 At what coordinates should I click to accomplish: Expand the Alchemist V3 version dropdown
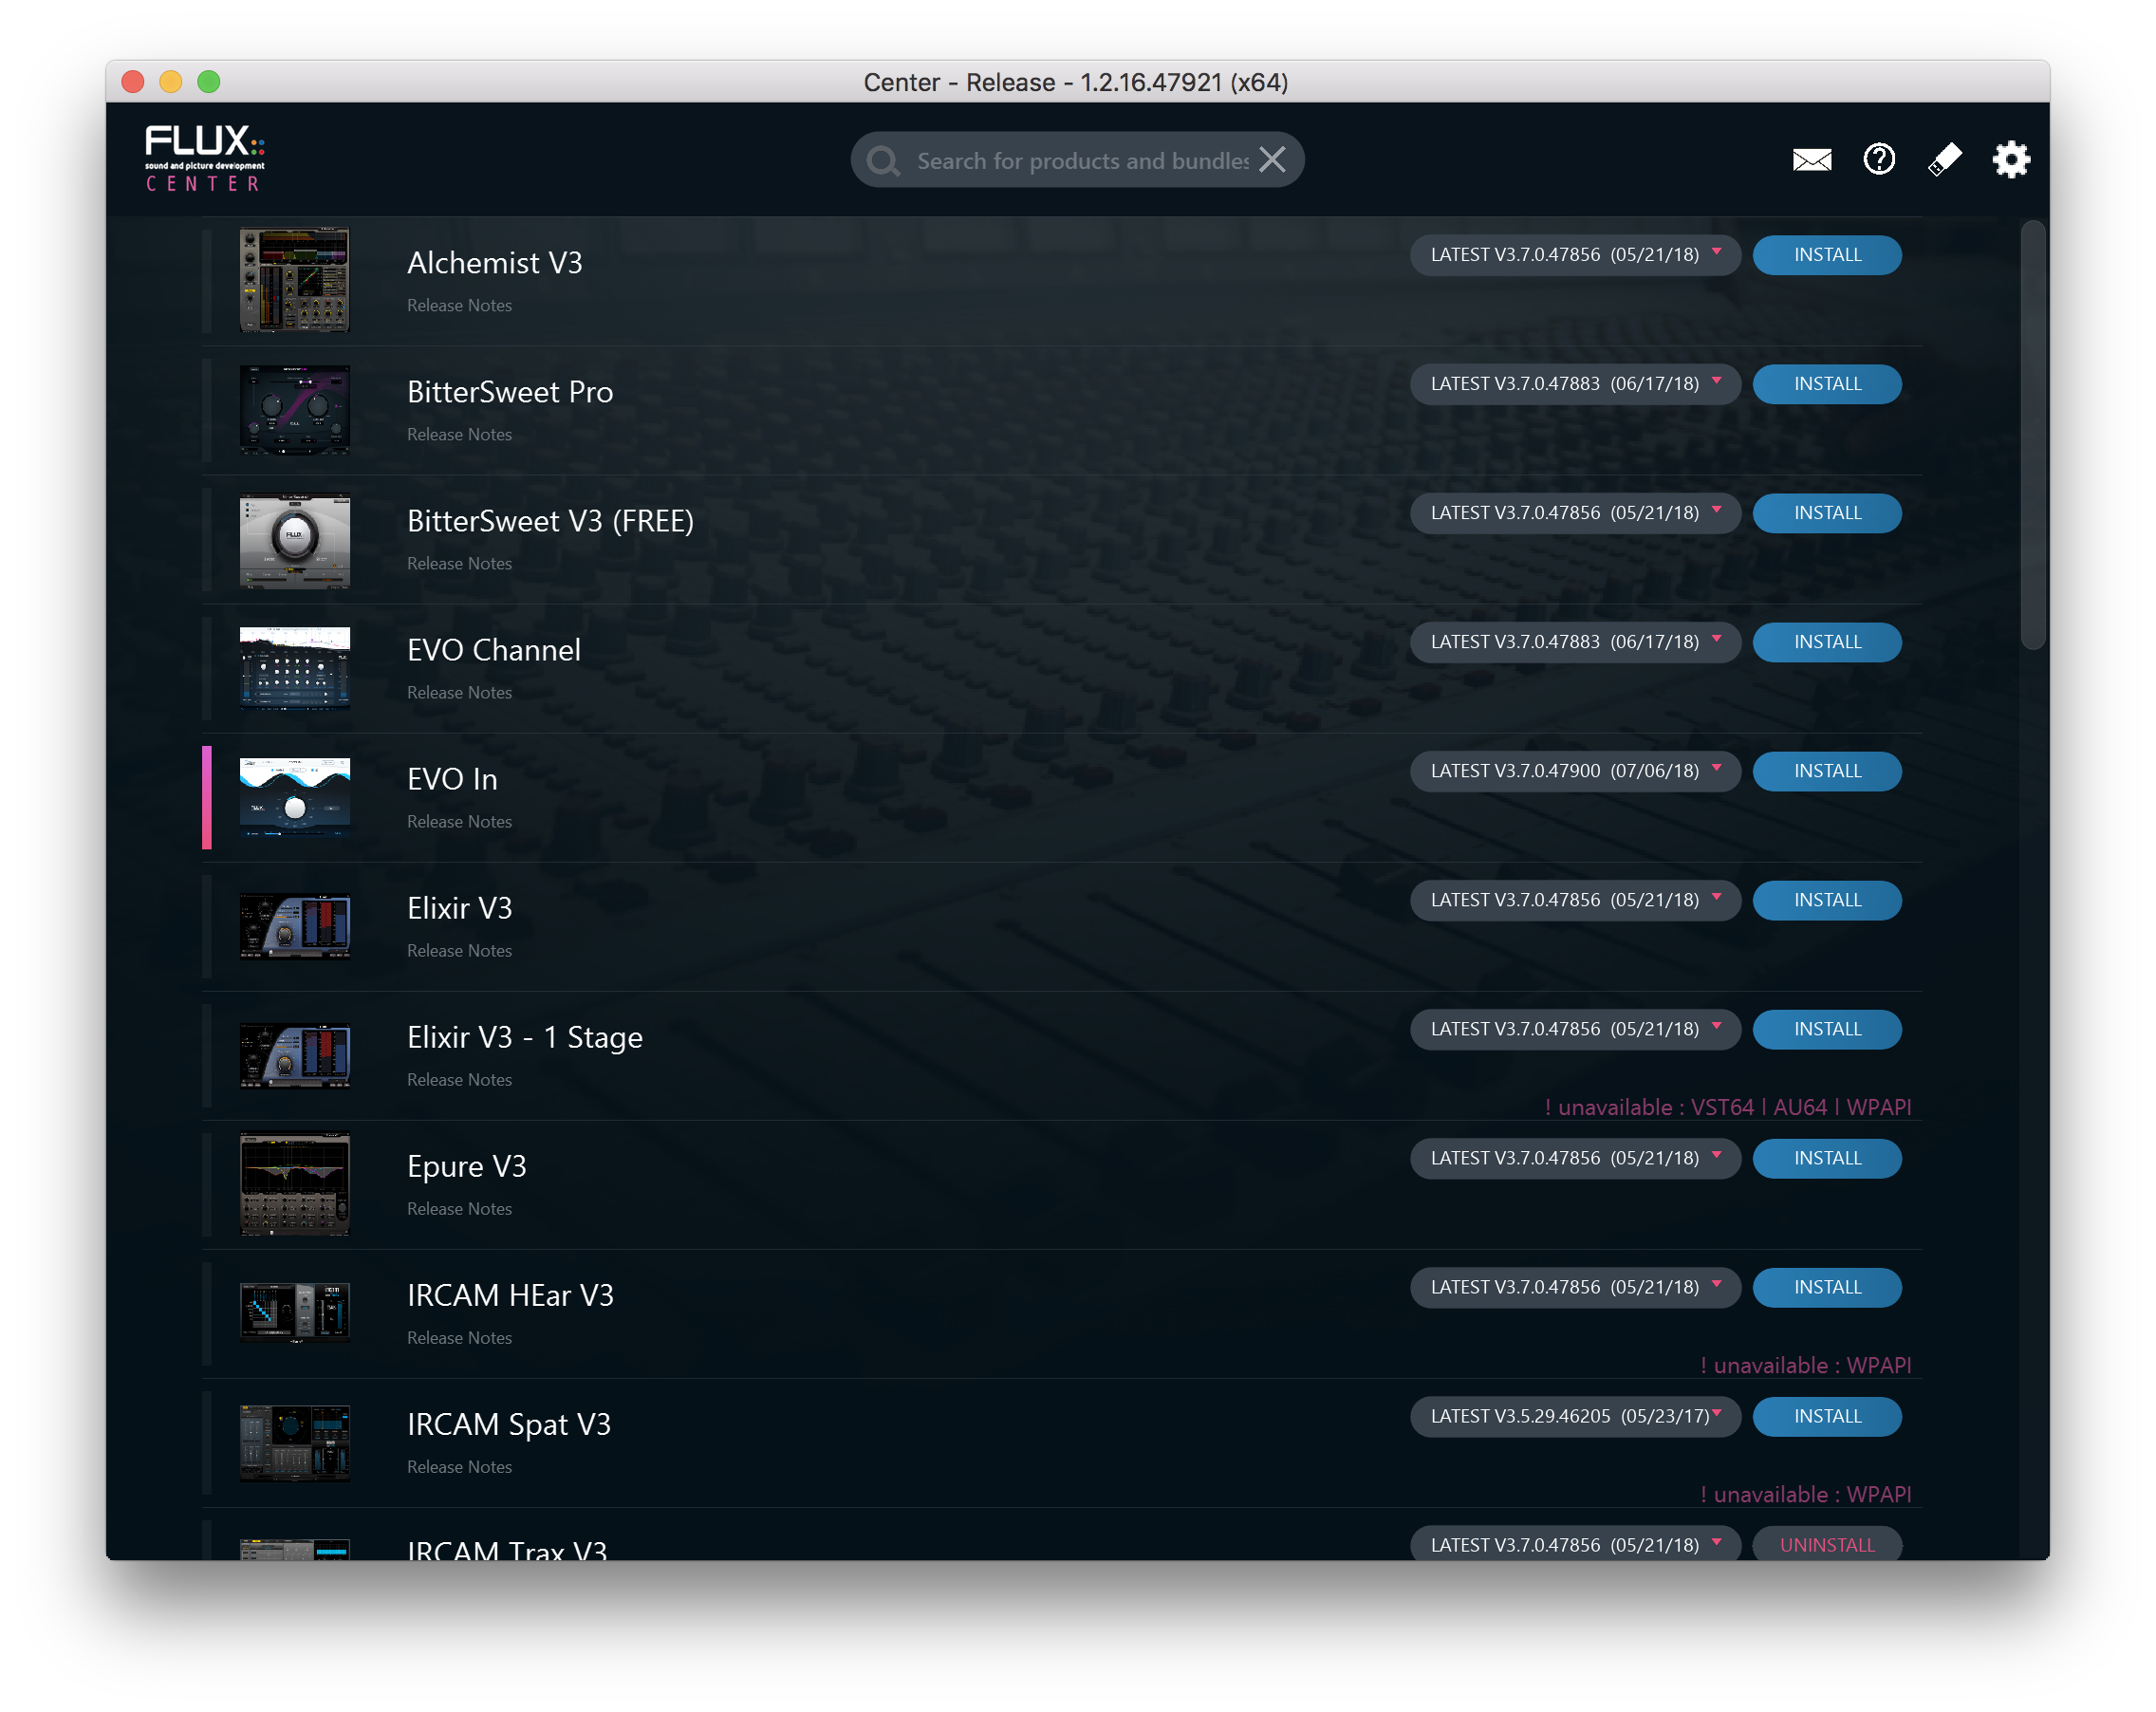coord(1574,255)
